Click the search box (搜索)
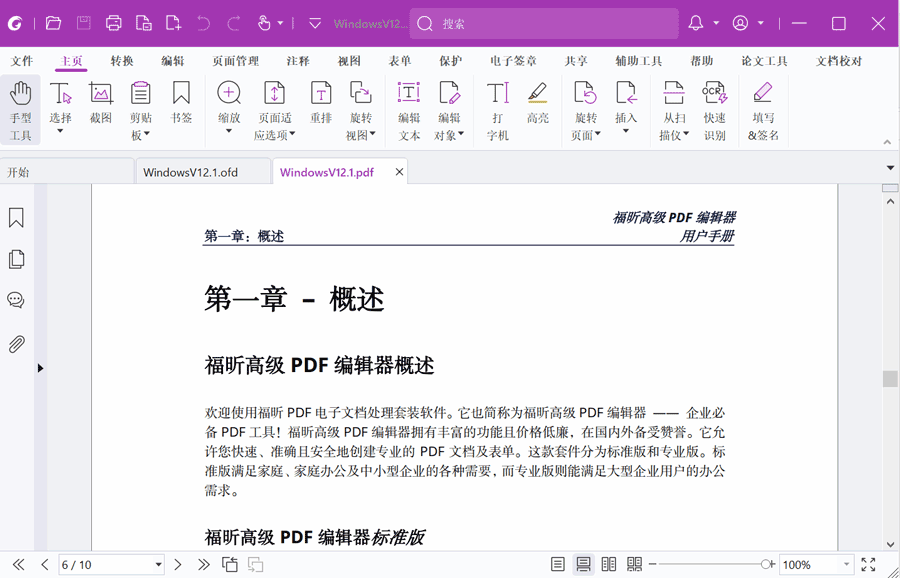The width and height of the screenshot is (900, 578). (544, 24)
